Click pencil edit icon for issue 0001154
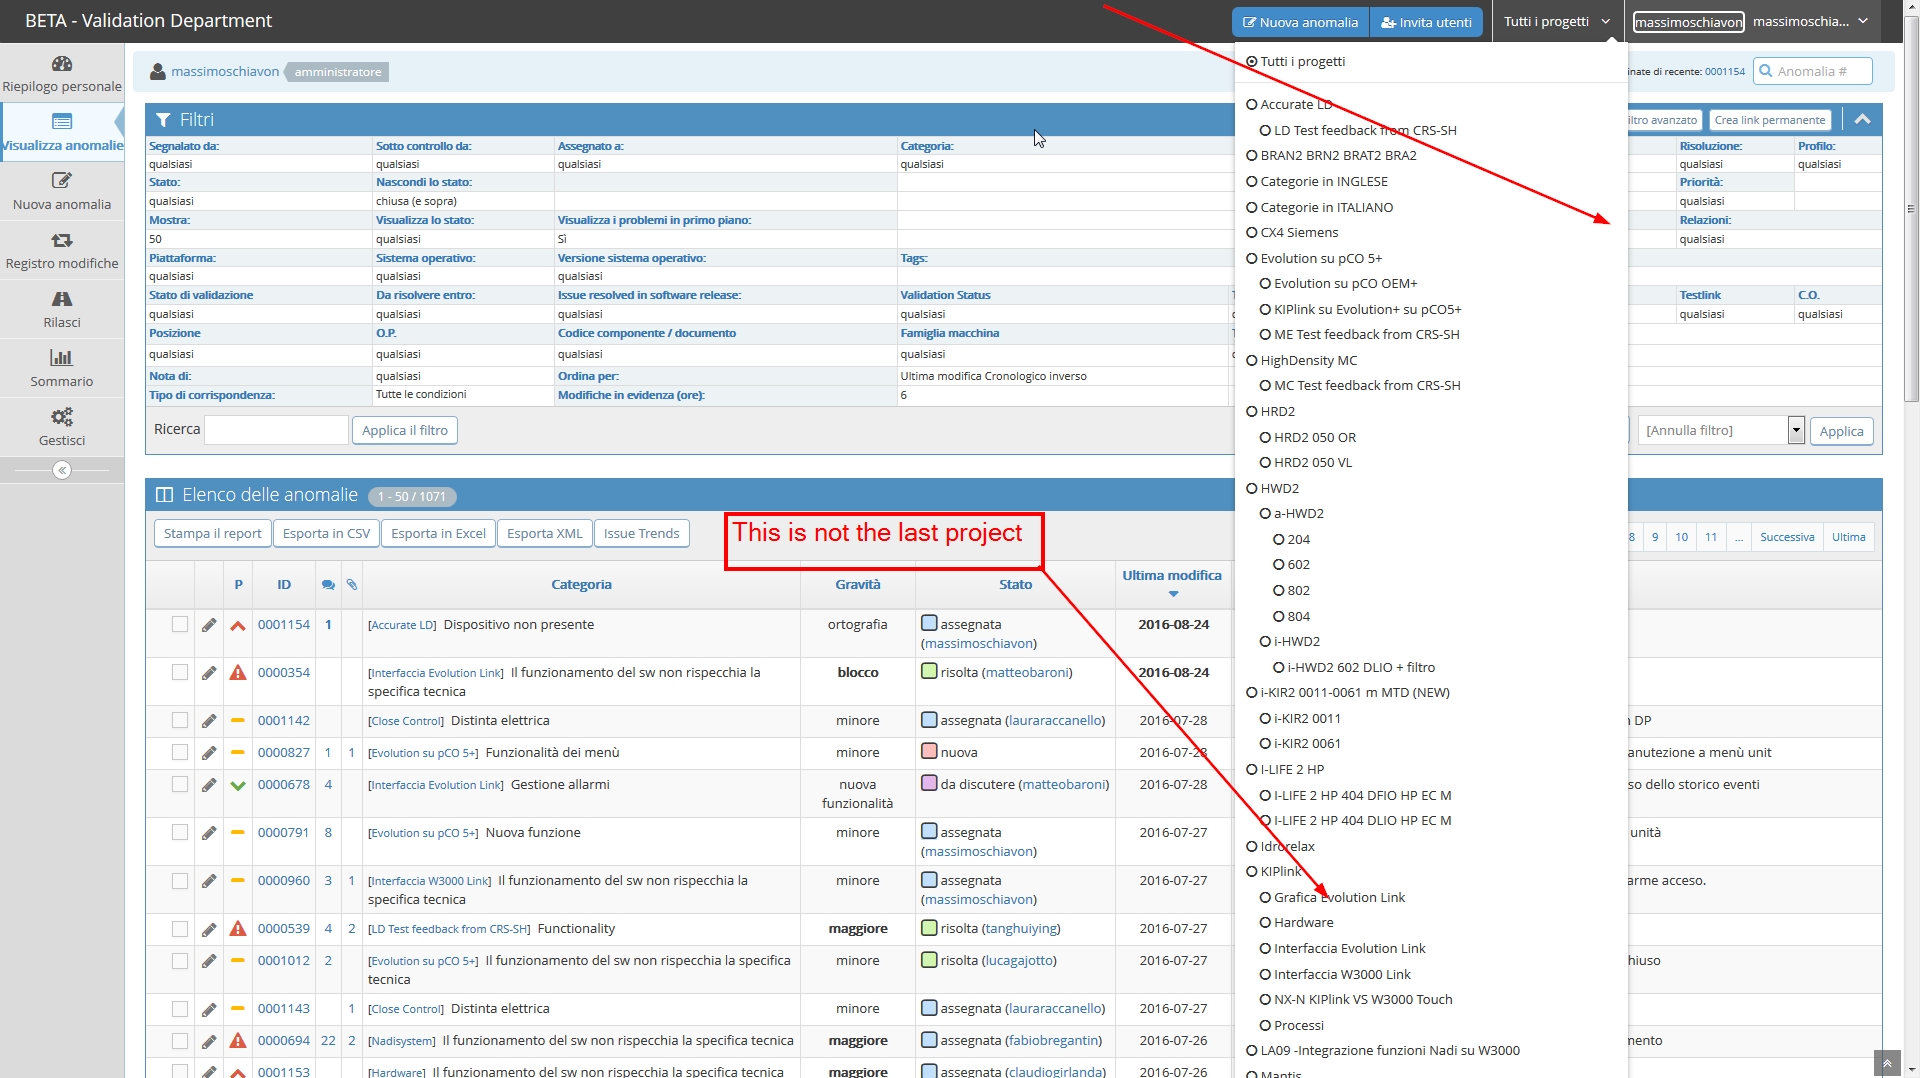The image size is (1920, 1078). pyautogui.click(x=209, y=625)
